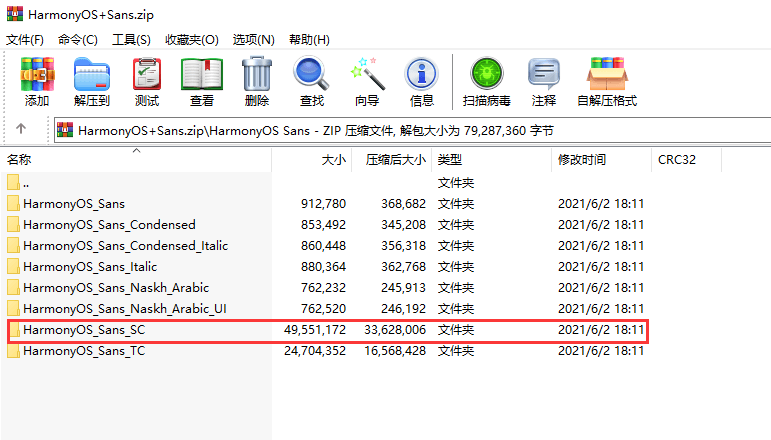
Task: Click the packed size value 246,192
Action: (x=404, y=309)
